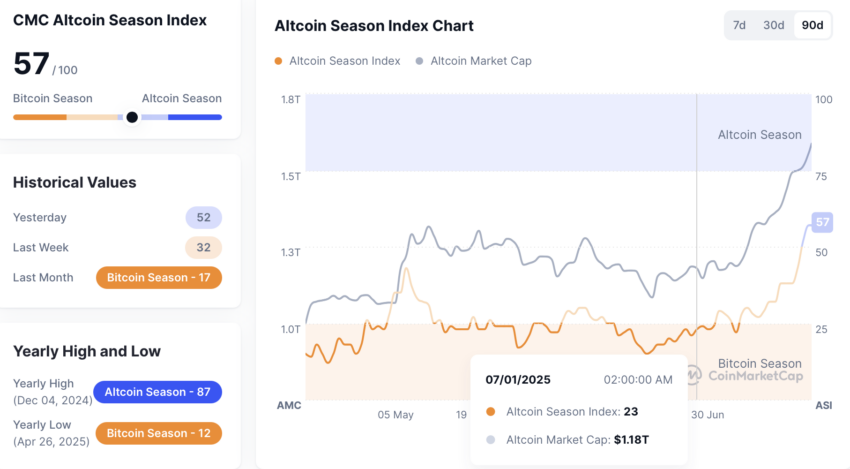Image resolution: width=850 pixels, height=469 pixels.
Task: Click the Altcoin Season shaded zone label
Action: point(759,135)
